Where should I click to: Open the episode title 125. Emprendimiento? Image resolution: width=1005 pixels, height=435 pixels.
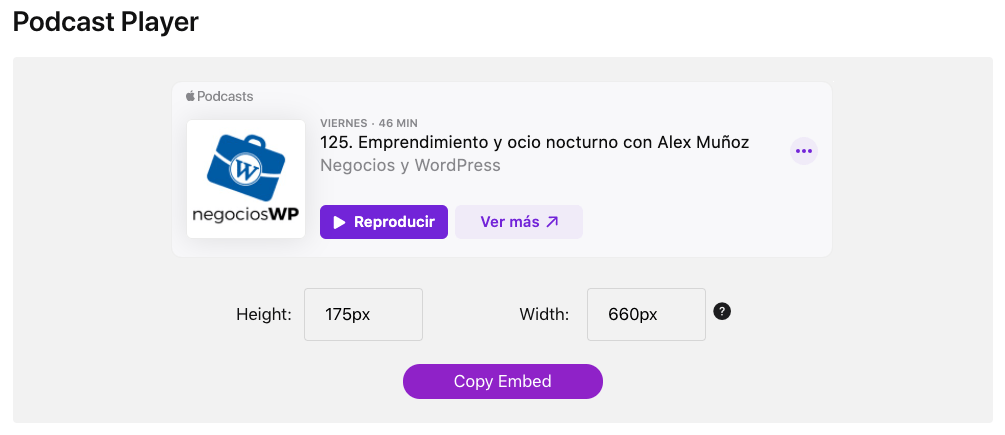534,142
